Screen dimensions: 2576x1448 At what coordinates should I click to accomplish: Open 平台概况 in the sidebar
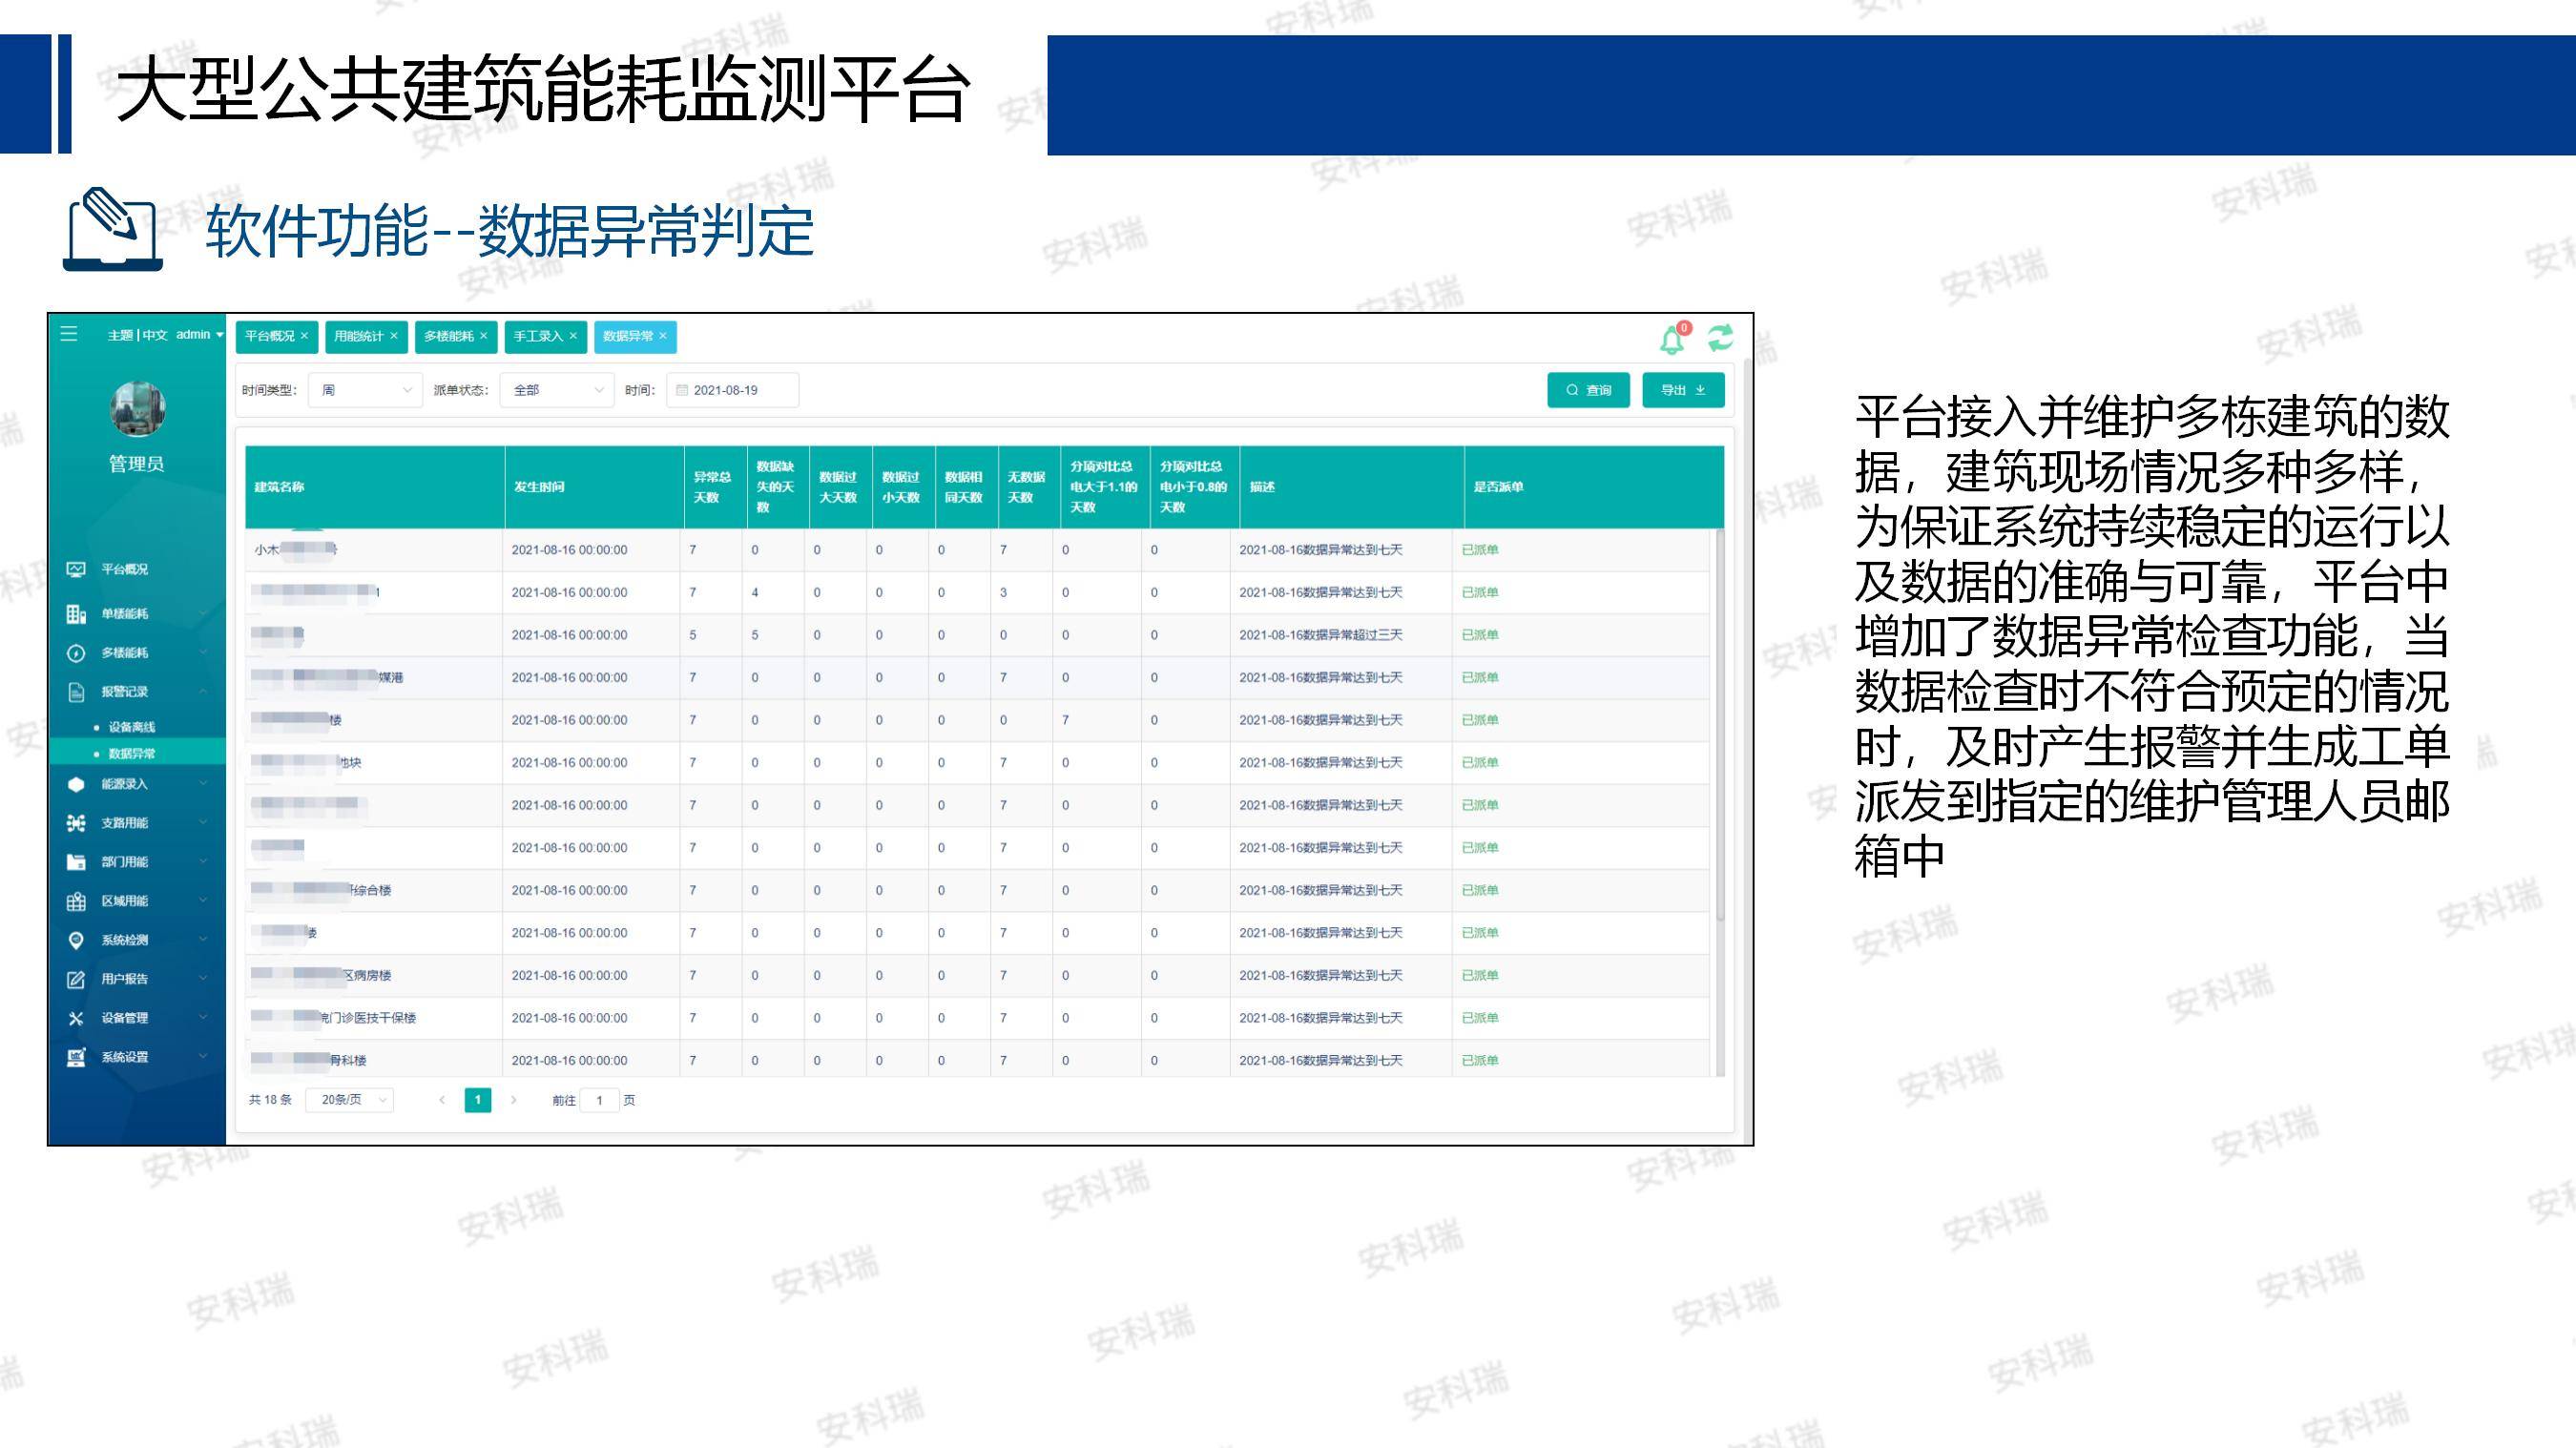coord(124,569)
